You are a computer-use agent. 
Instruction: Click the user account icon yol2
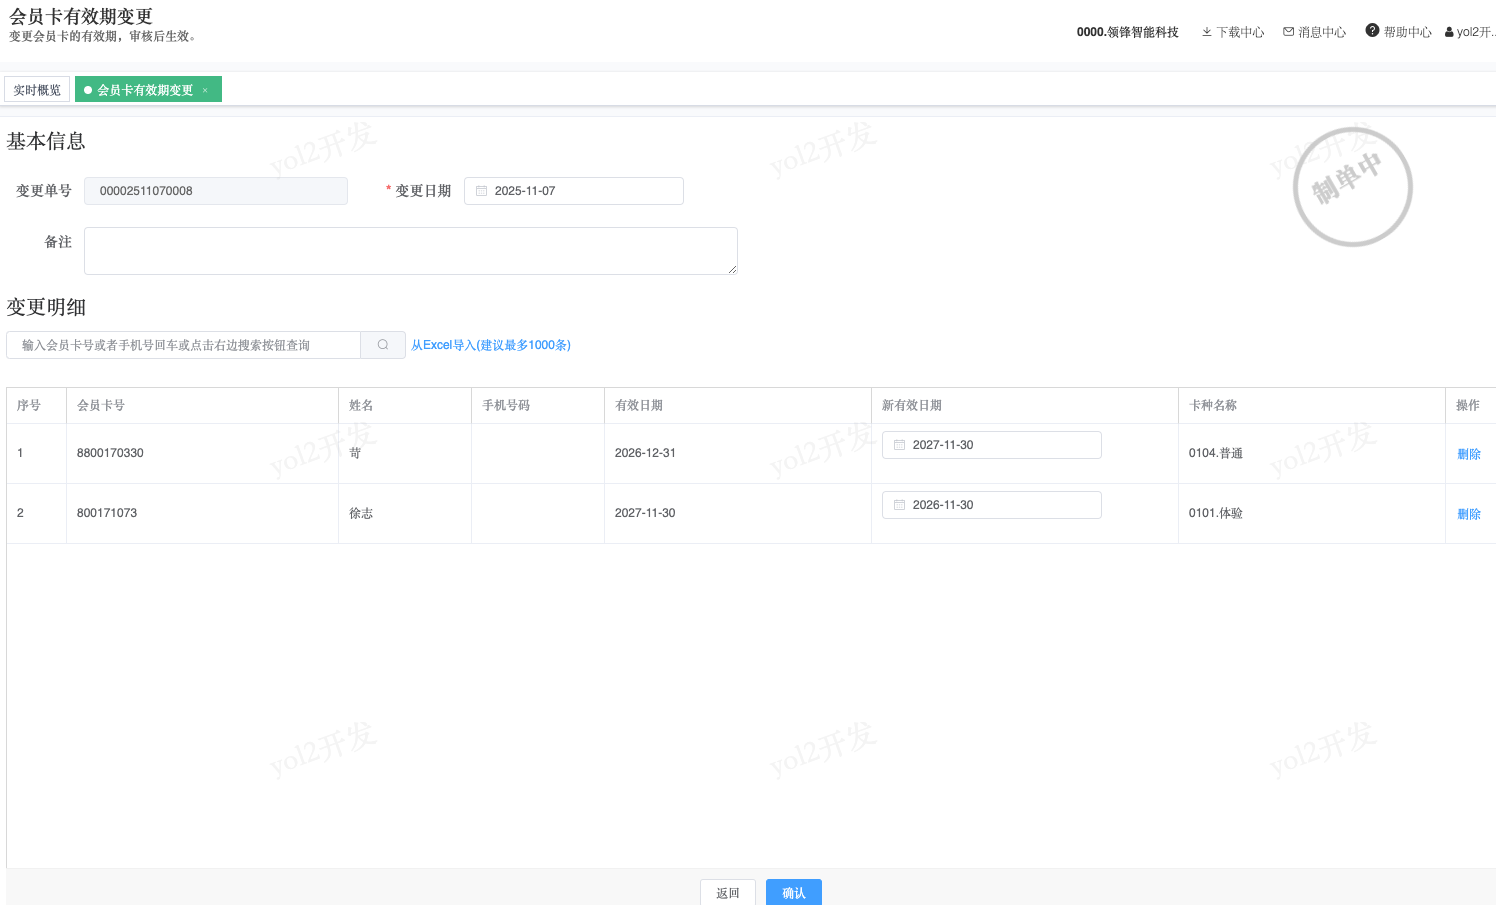tap(1449, 32)
